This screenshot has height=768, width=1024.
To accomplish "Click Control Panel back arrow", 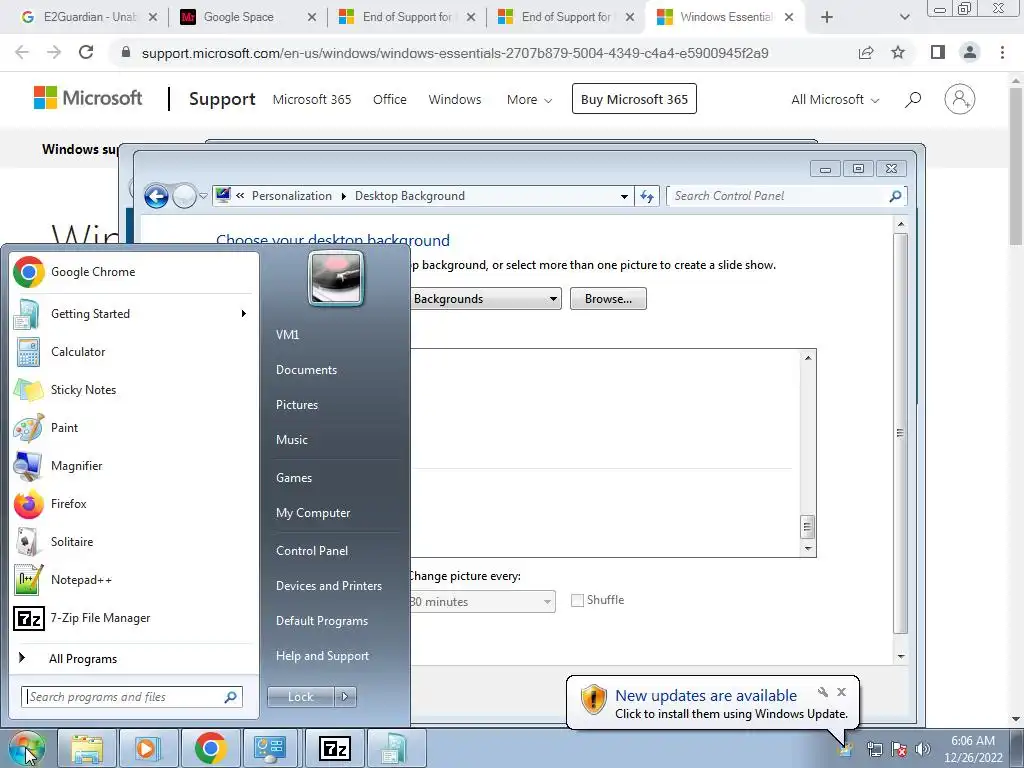I will pos(157,196).
